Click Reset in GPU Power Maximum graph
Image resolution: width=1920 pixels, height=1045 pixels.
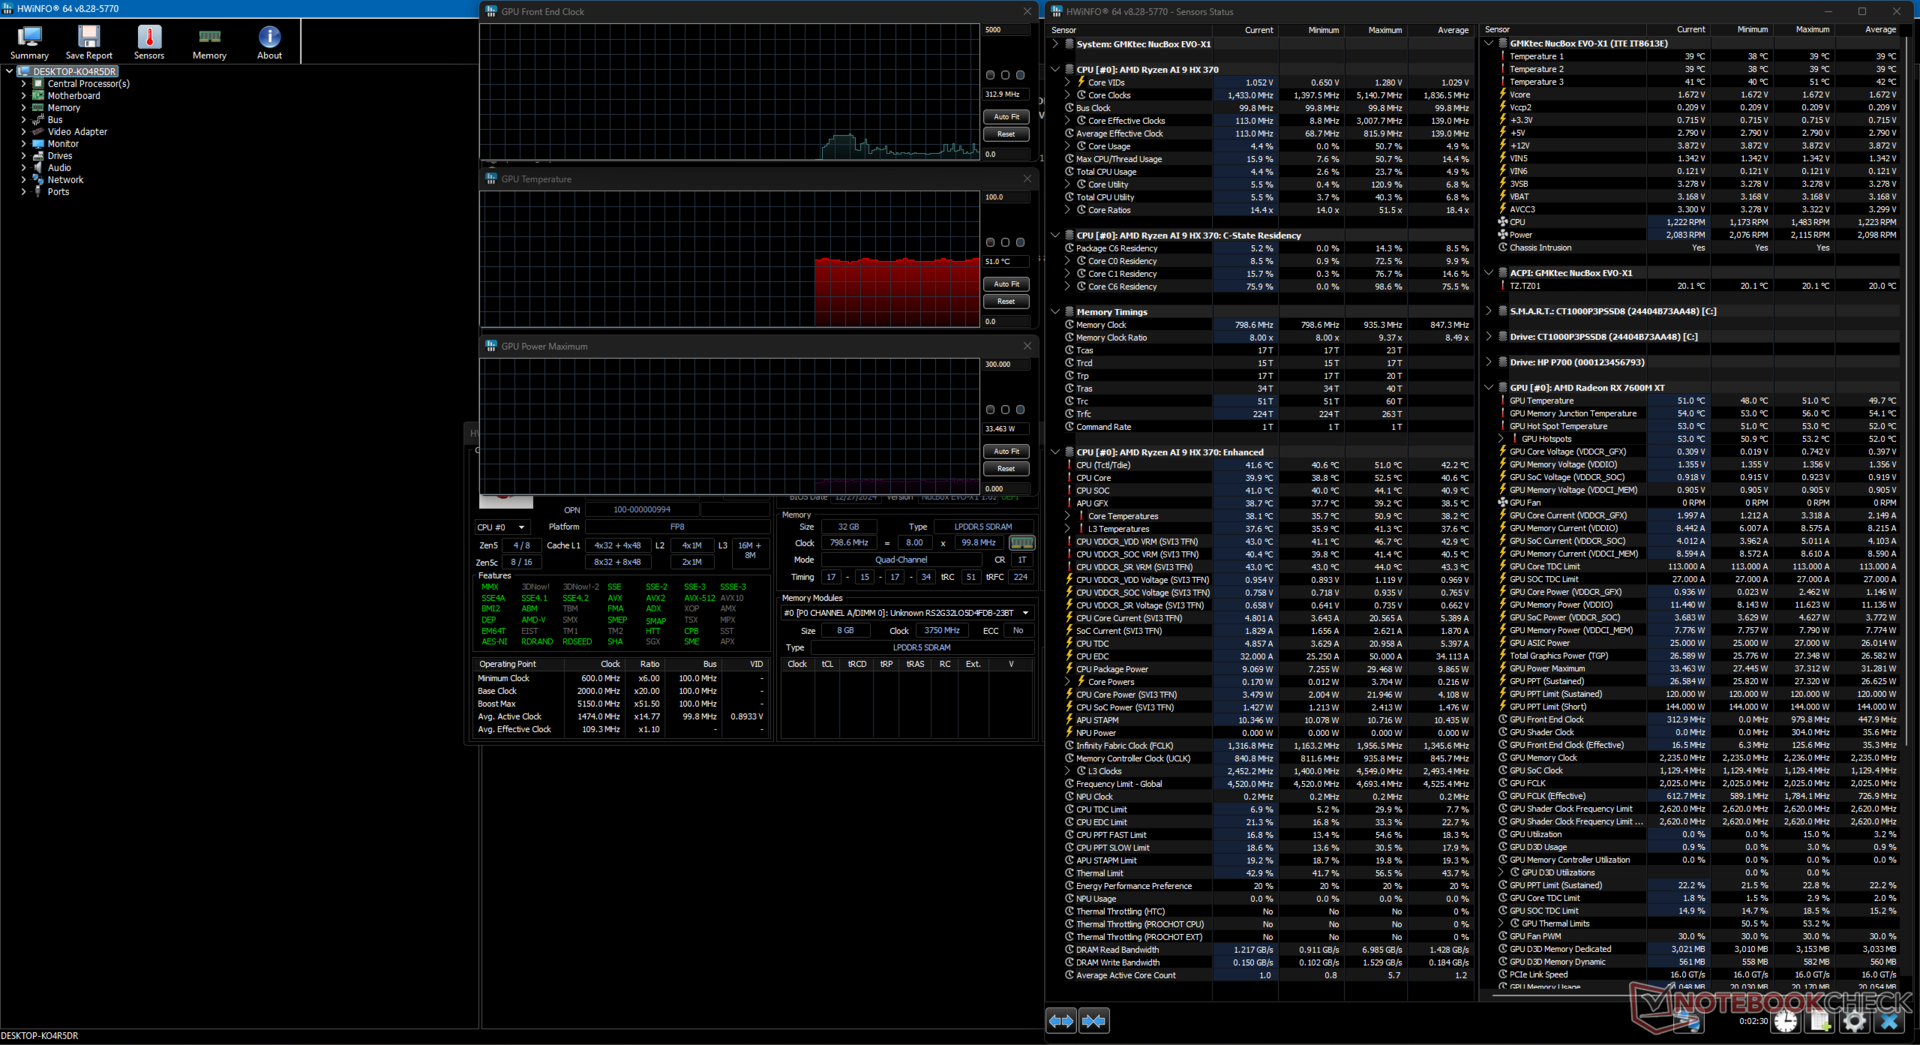(x=1006, y=468)
